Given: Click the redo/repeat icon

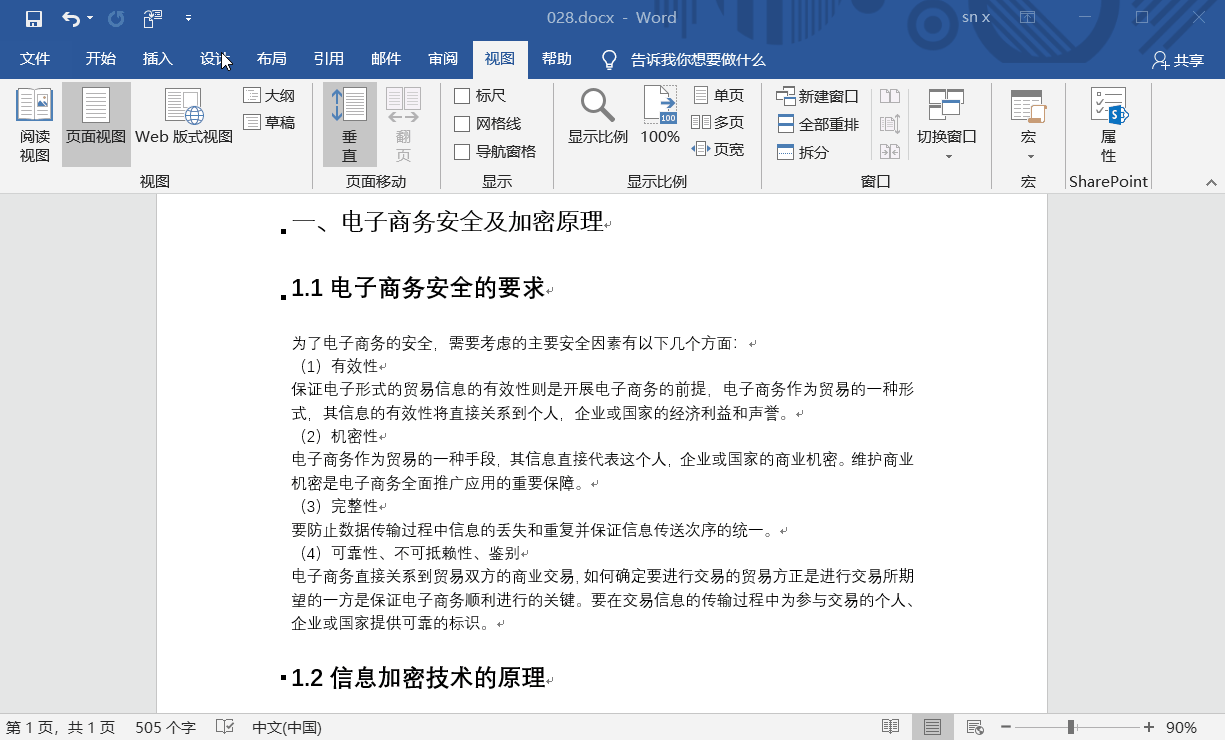Looking at the screenshot, I should coord(116,18).
